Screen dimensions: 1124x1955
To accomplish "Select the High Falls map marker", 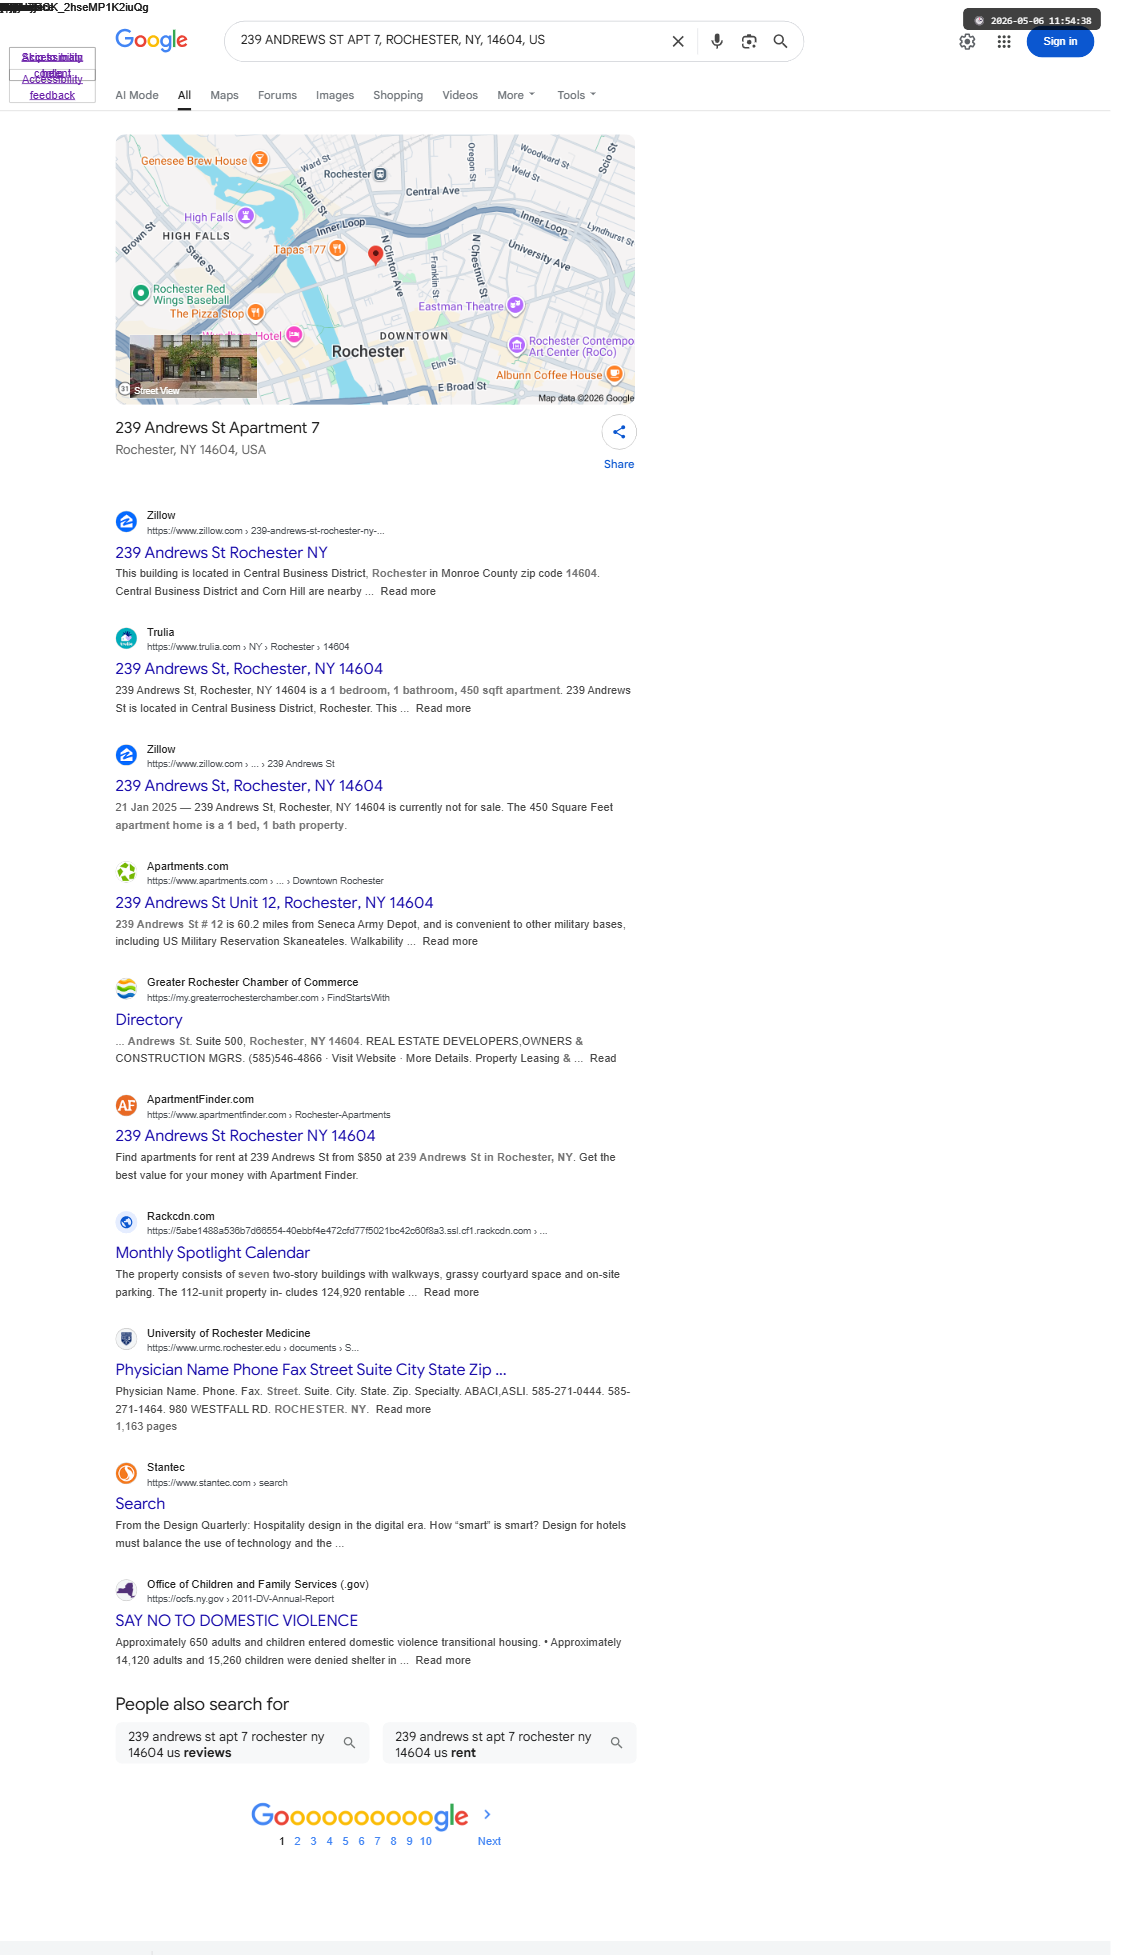I will (246, 216).
